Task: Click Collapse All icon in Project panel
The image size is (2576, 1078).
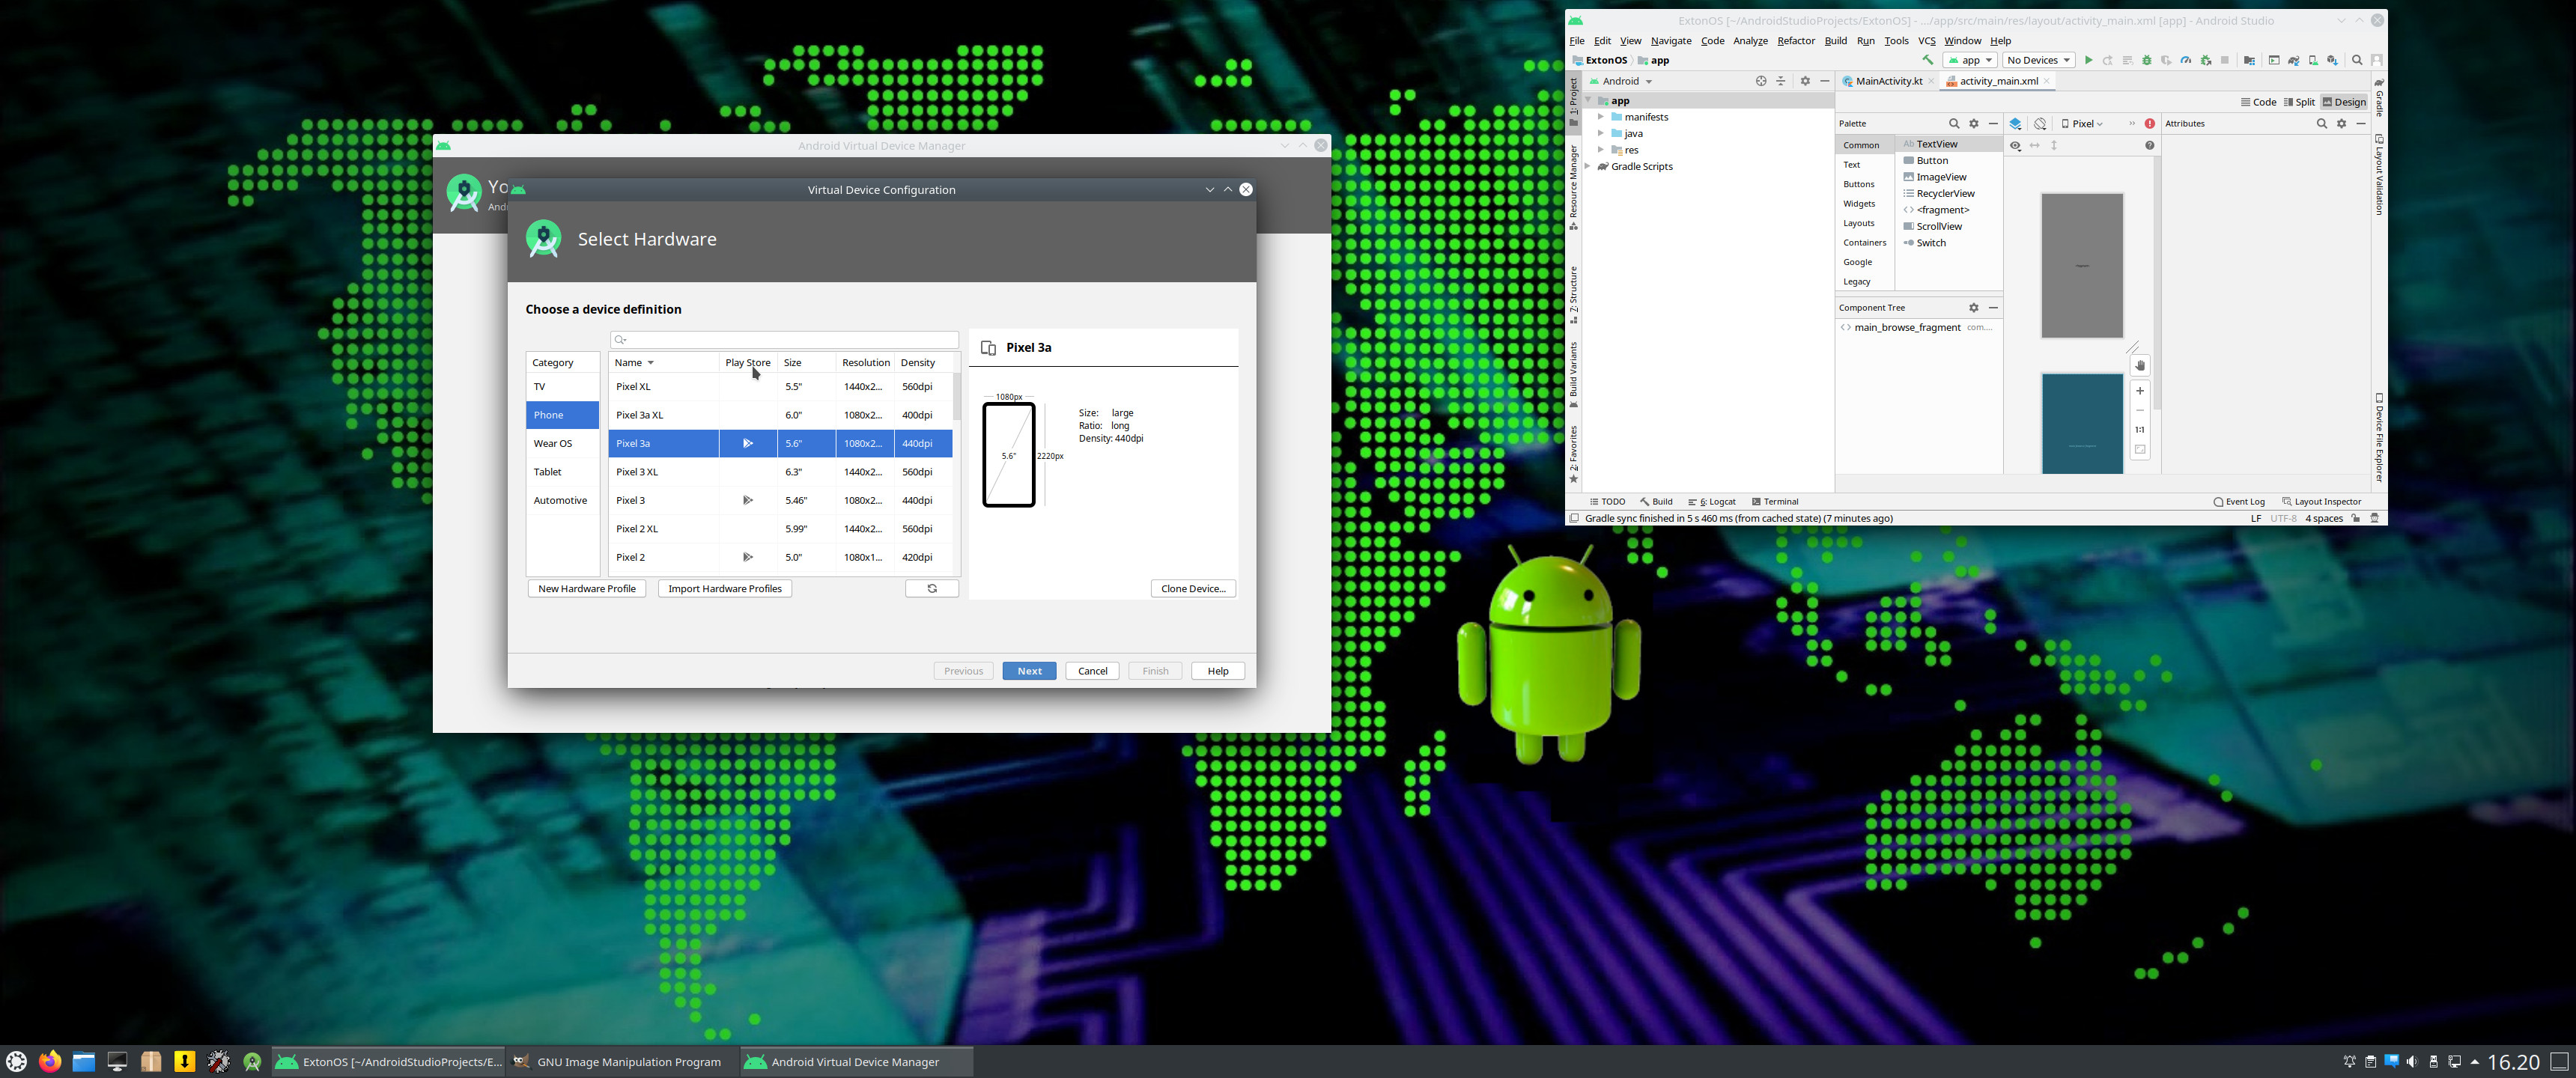Action: coord(1781,81)
